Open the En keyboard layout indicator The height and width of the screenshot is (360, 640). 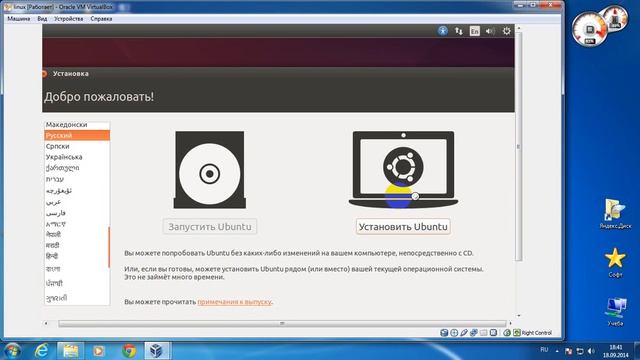pos(474,31)
